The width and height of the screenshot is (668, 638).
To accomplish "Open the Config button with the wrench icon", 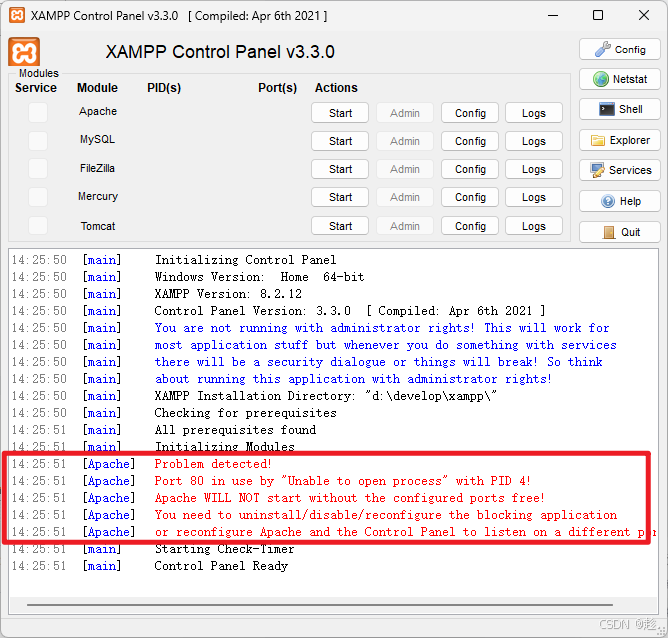I will [619, 49].
